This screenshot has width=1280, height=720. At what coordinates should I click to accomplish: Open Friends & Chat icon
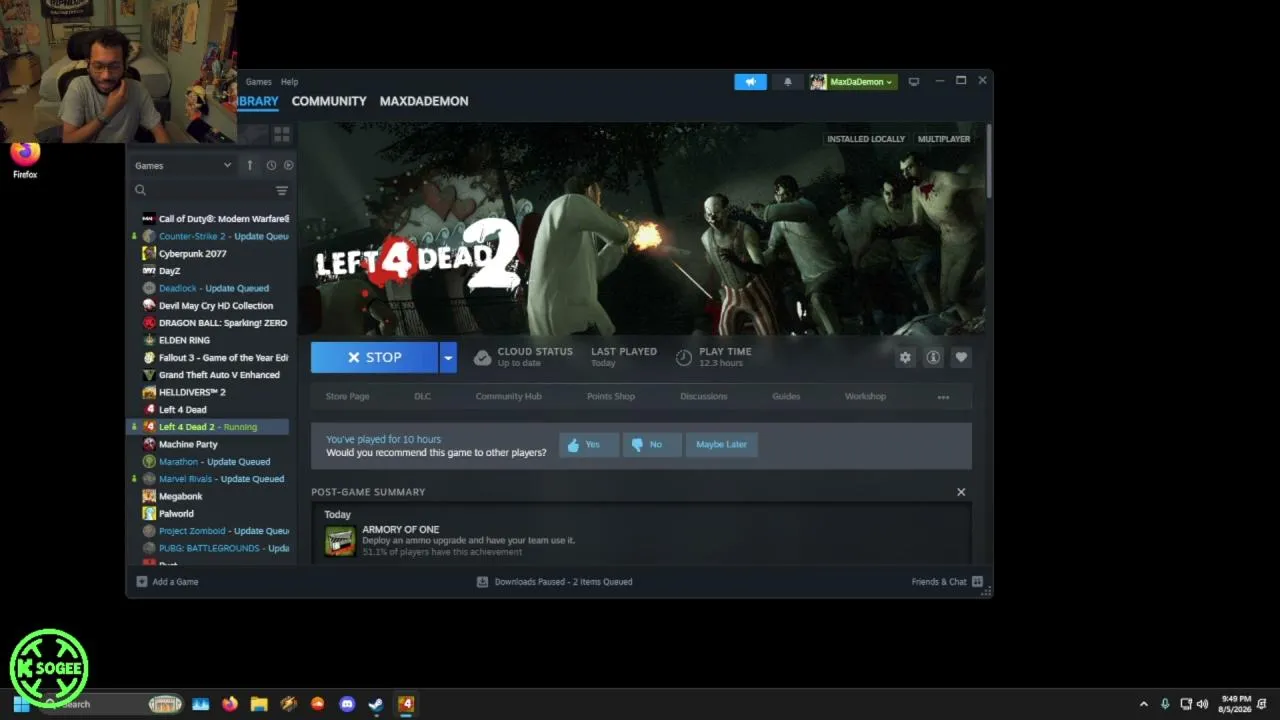click(x=977, y=582)
